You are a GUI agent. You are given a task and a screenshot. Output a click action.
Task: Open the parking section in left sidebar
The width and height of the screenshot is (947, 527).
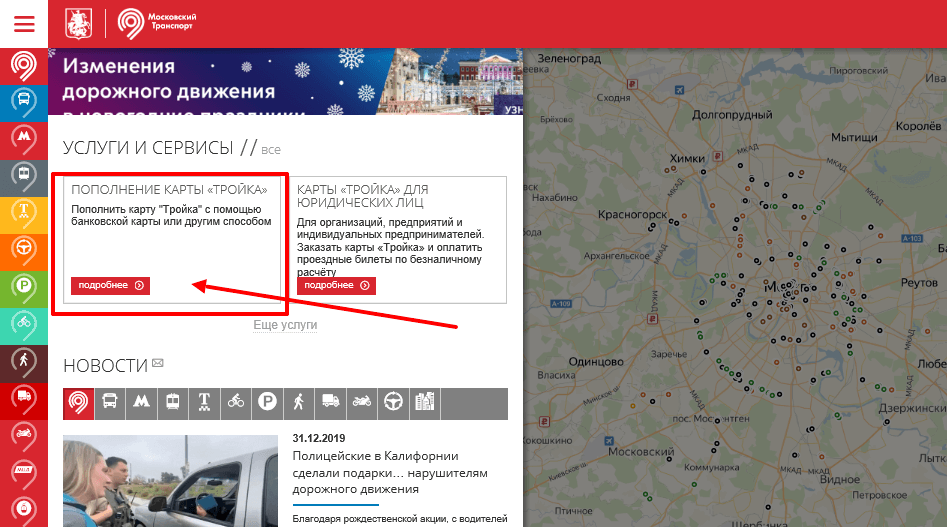[x=24, y=289]
